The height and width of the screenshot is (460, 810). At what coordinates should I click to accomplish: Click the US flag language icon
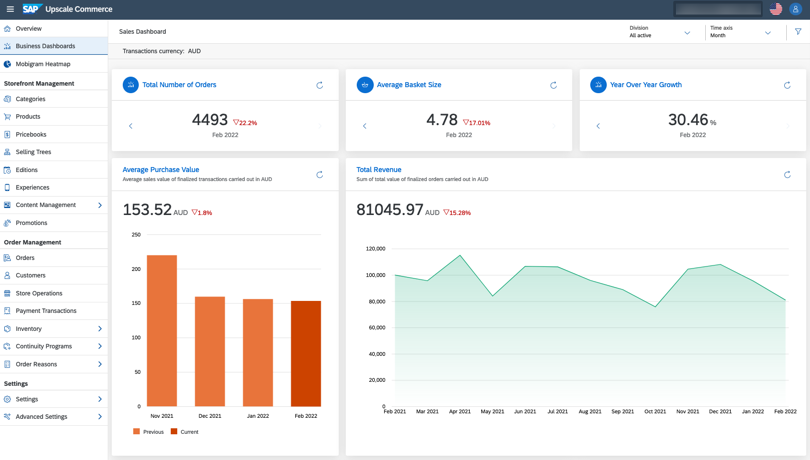pos(775,9)
